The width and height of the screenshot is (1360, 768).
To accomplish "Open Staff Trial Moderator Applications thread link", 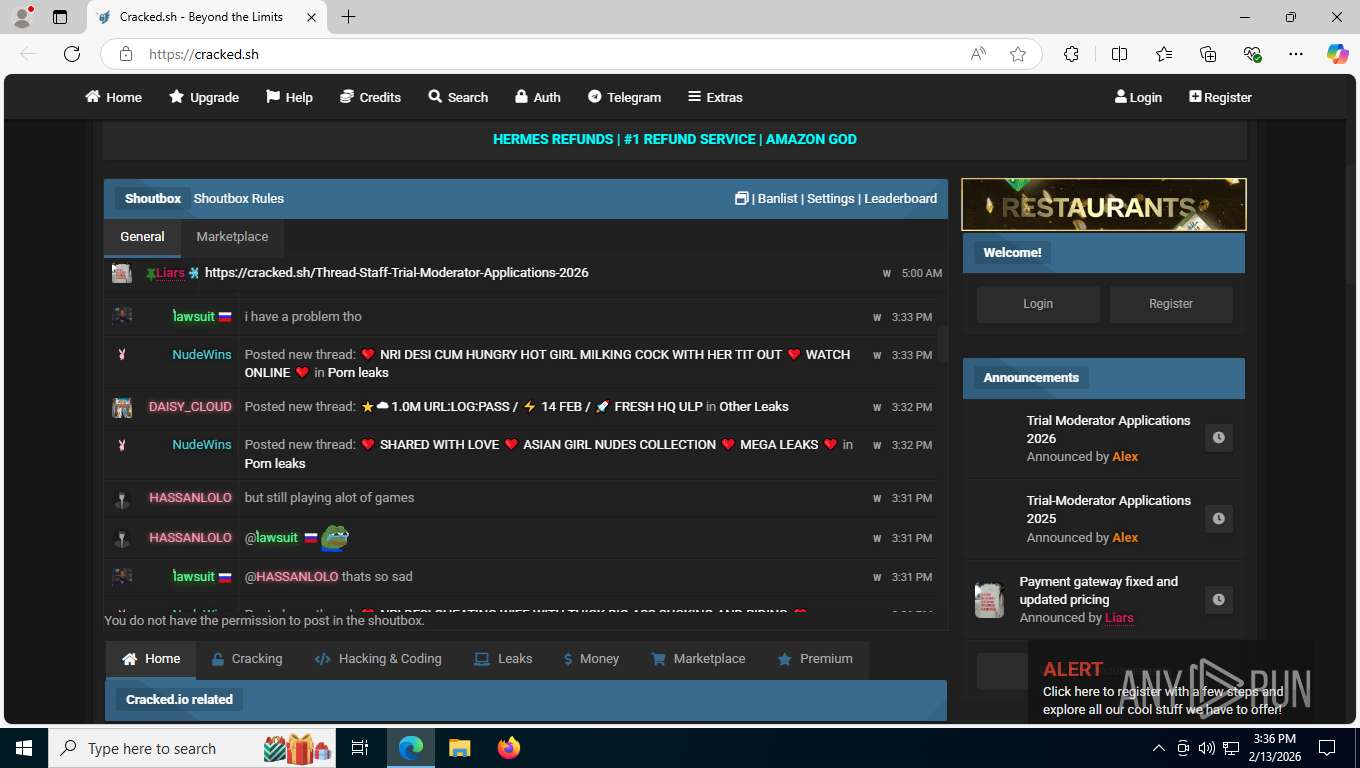I will pyautogui.click(x=397, y=272).
